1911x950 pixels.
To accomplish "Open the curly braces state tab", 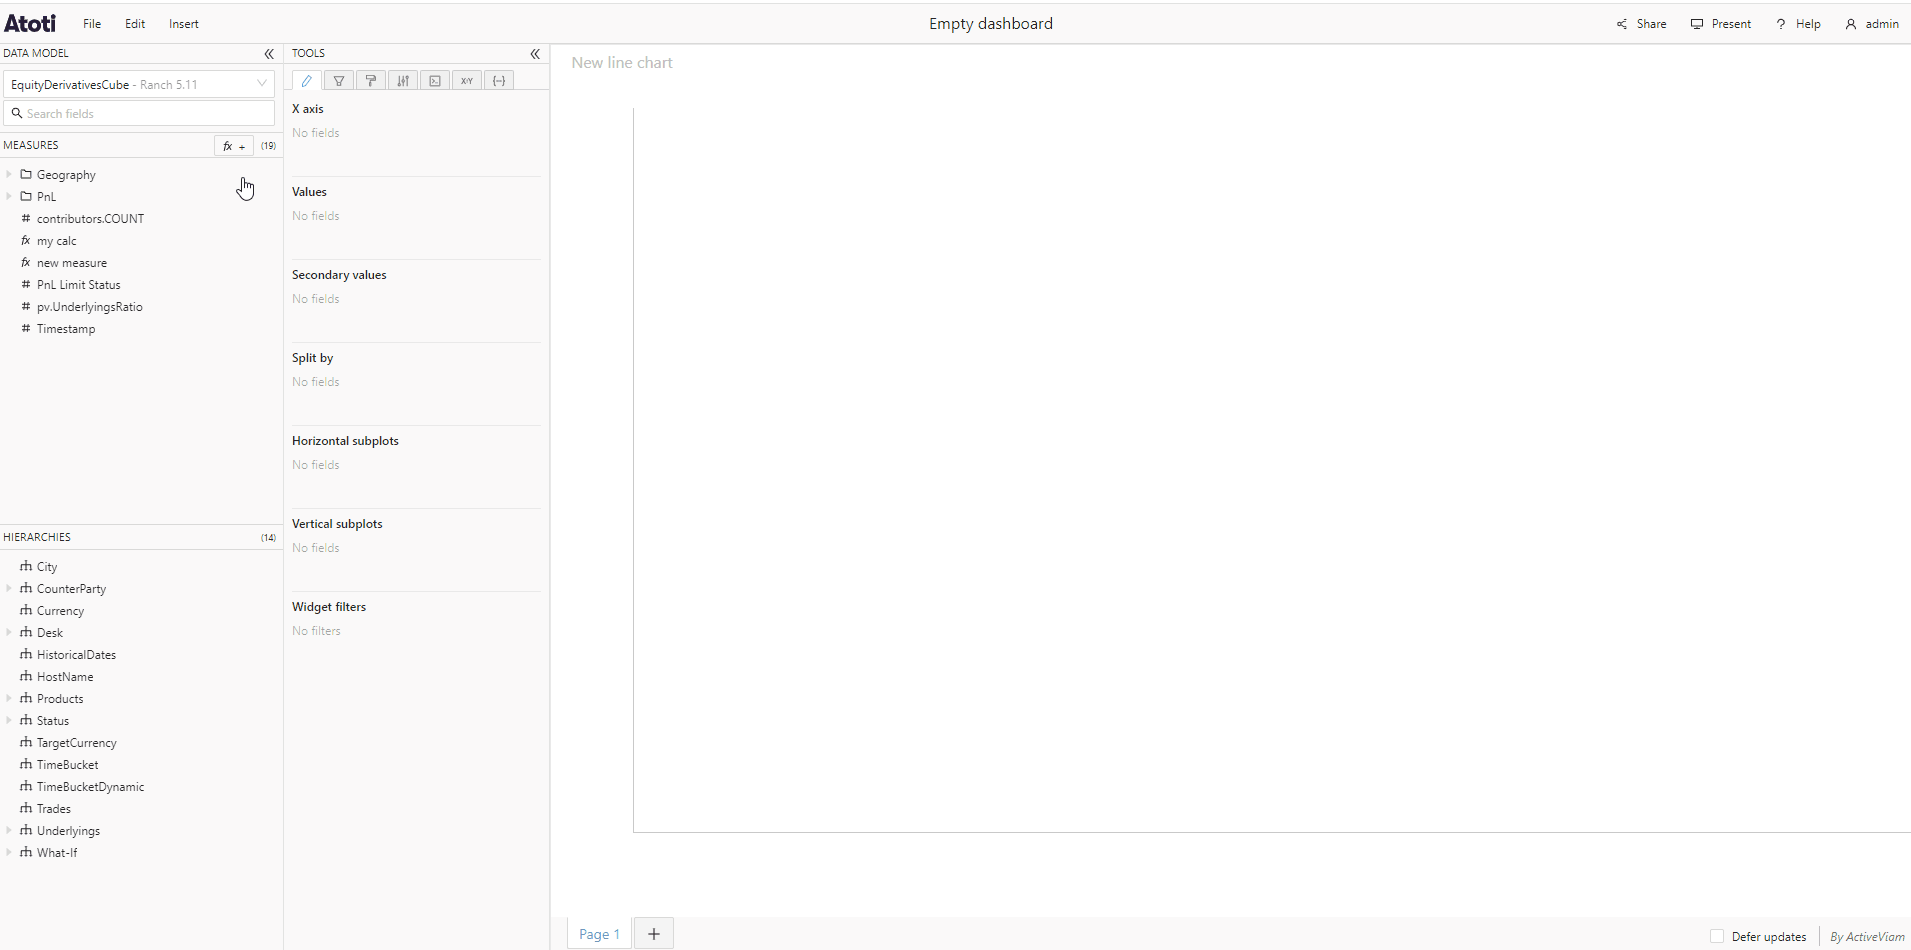I will [499, 81].
